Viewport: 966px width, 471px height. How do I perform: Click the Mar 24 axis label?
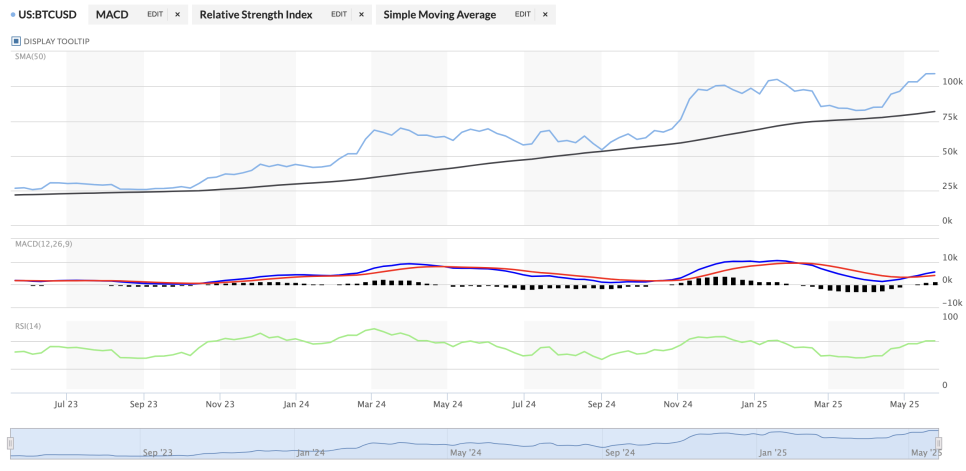click(371, 405)
